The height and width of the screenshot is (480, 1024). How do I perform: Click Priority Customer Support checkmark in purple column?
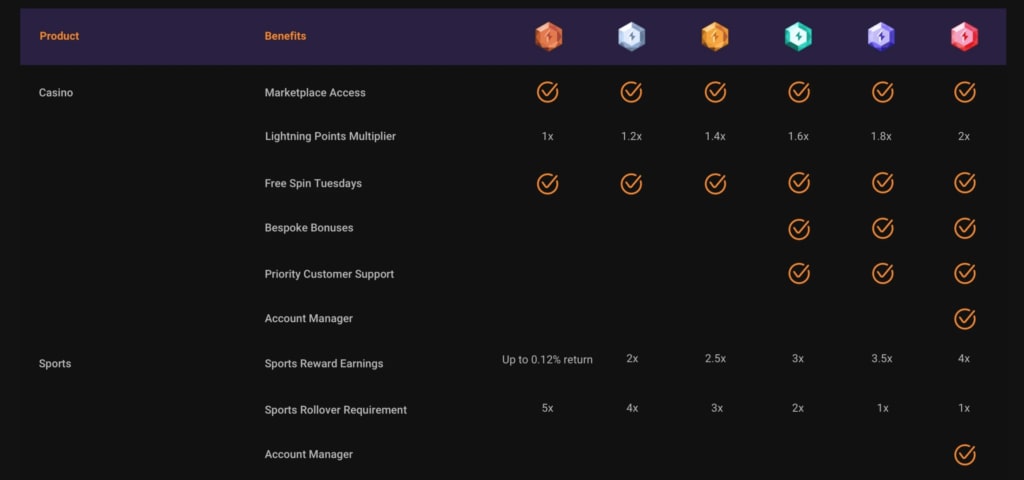883,273
